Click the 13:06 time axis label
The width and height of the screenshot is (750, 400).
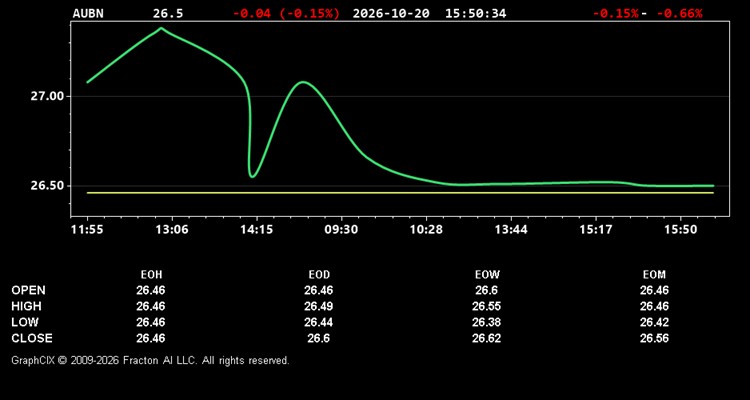click(x=172, y=230)
